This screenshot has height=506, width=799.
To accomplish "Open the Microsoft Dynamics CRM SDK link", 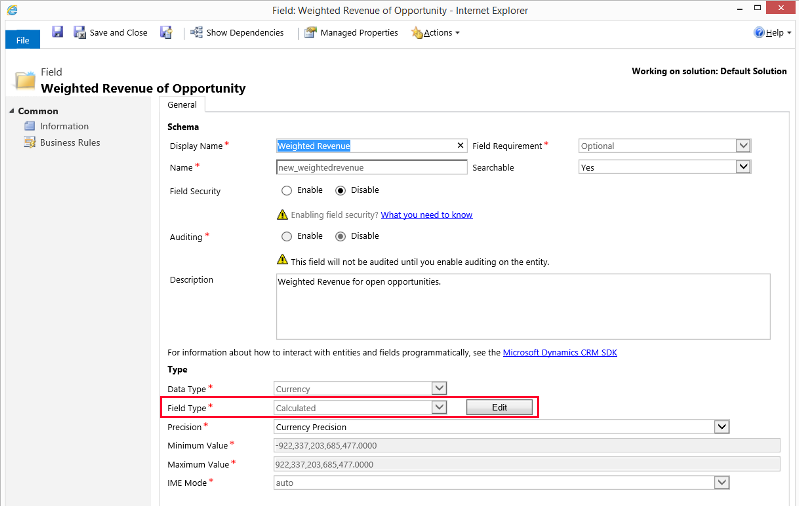I will (x=560, y=353).
